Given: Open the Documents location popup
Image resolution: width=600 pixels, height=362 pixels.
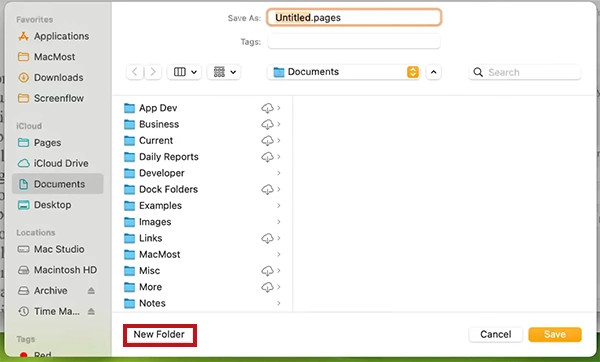Looking at the screenshot, I should pyautogui.click(x=344, y=72).
